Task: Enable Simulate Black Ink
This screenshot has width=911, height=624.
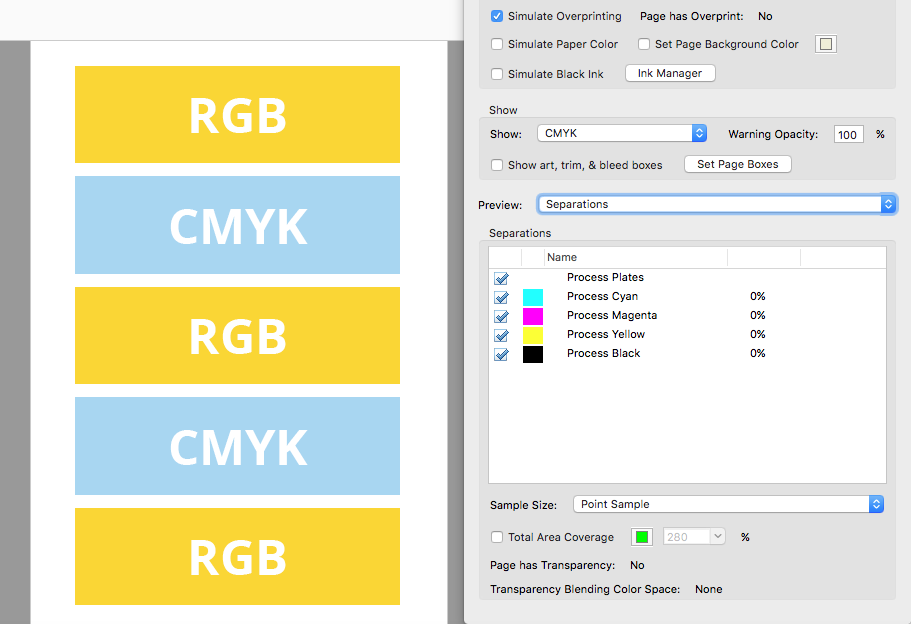Action: pos(496,73)
